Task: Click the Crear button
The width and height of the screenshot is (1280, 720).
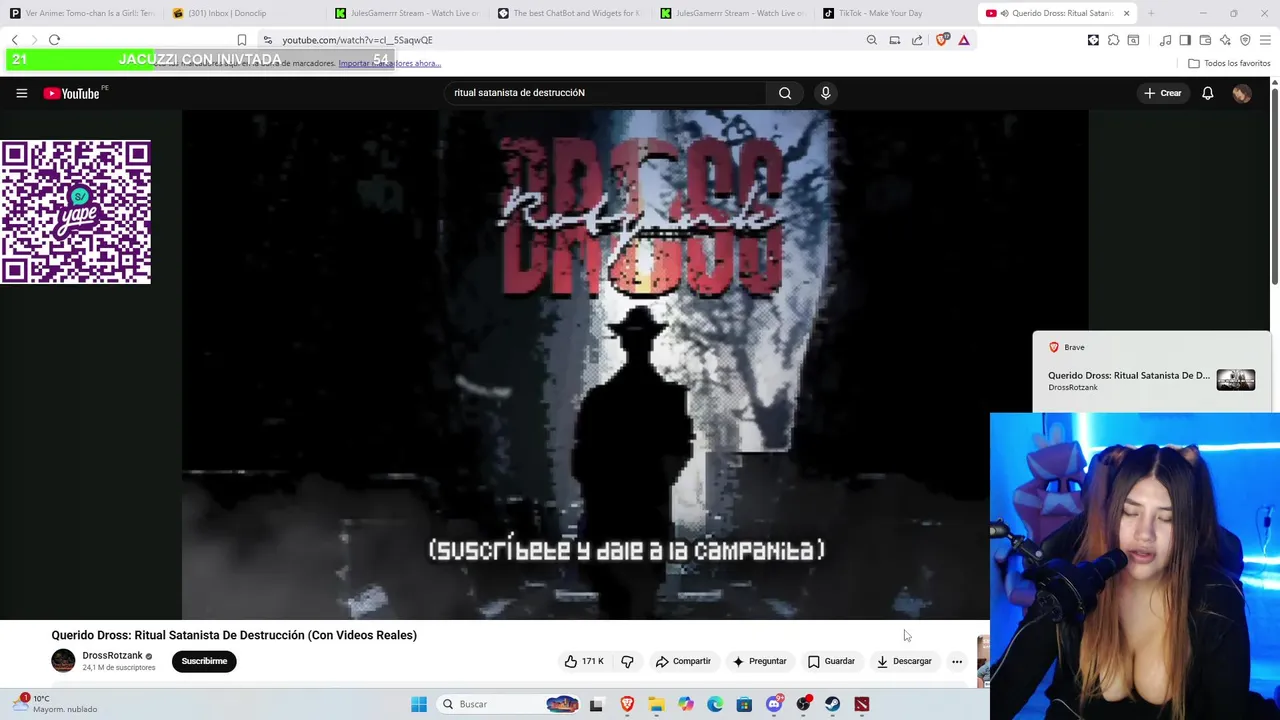Action: point(1163,93)
